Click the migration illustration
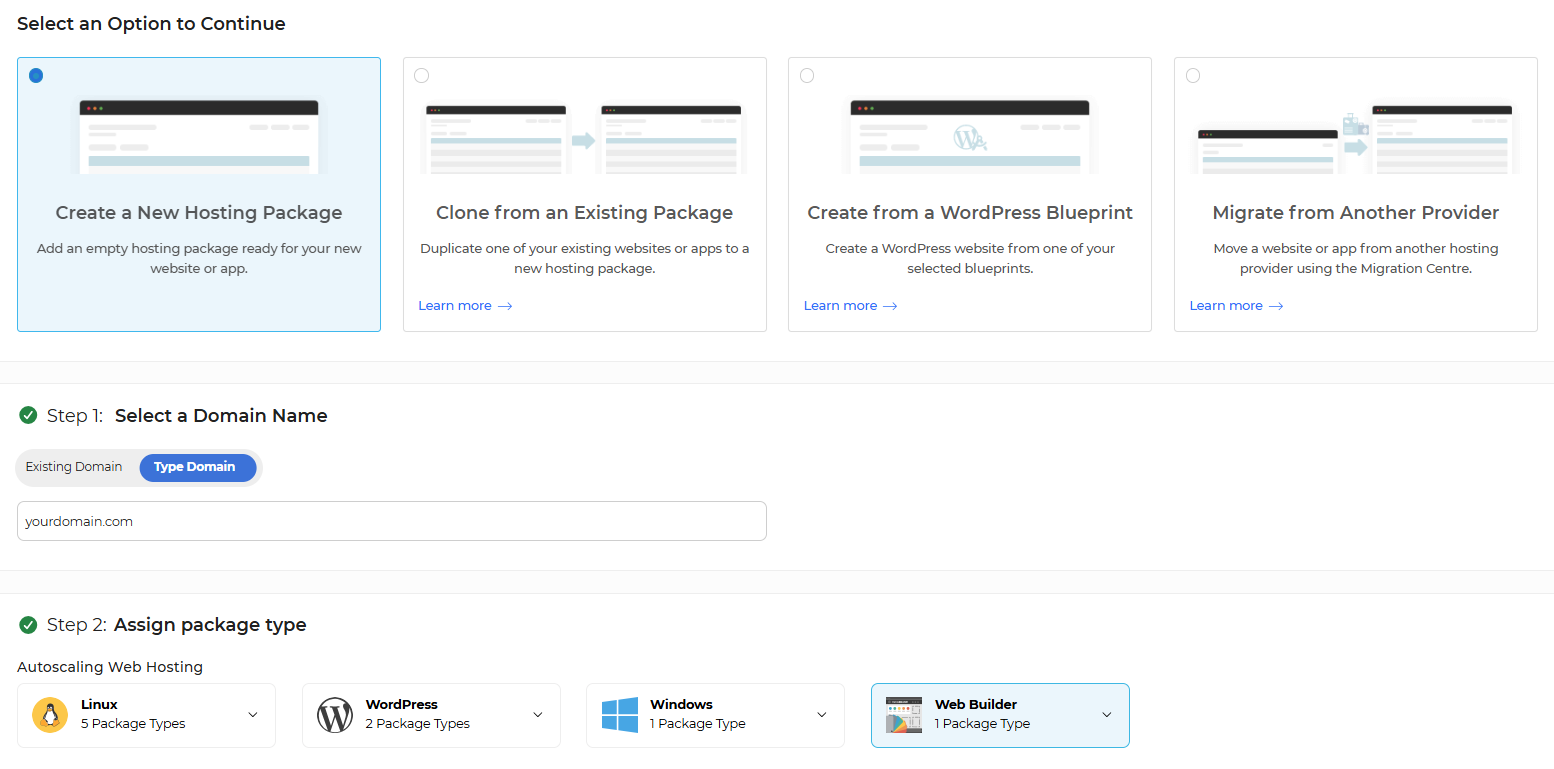1554x769 pixels. [x=1356, y=138]
